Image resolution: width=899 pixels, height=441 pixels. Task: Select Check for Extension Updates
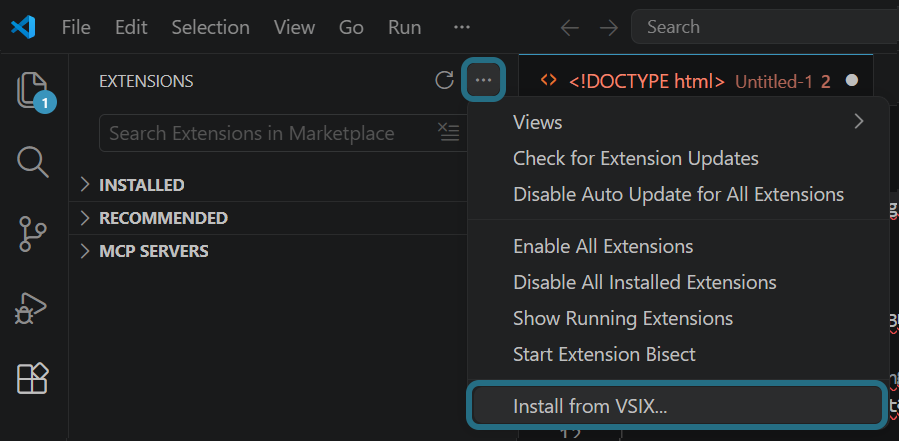[x=678, y=158]
